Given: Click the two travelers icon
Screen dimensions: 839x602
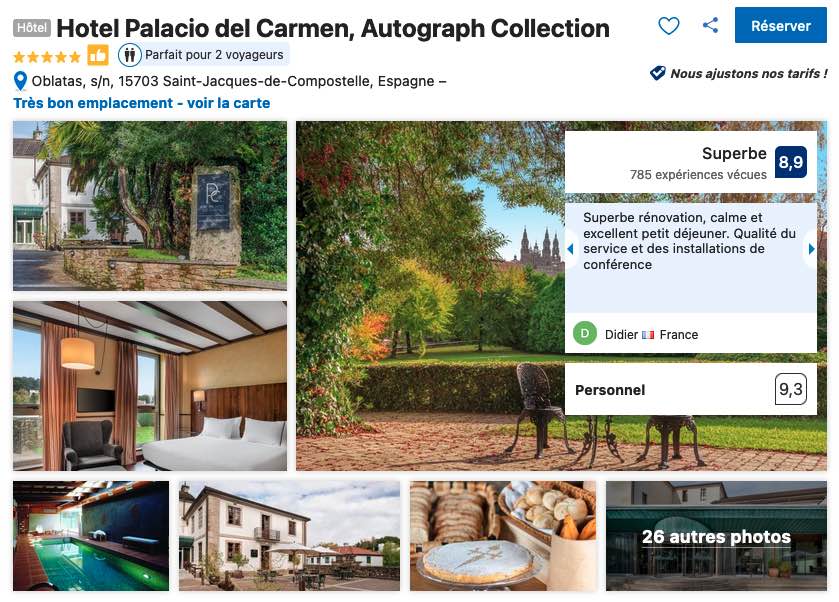Looking at the screenshot, I should (x=129, y=55).
